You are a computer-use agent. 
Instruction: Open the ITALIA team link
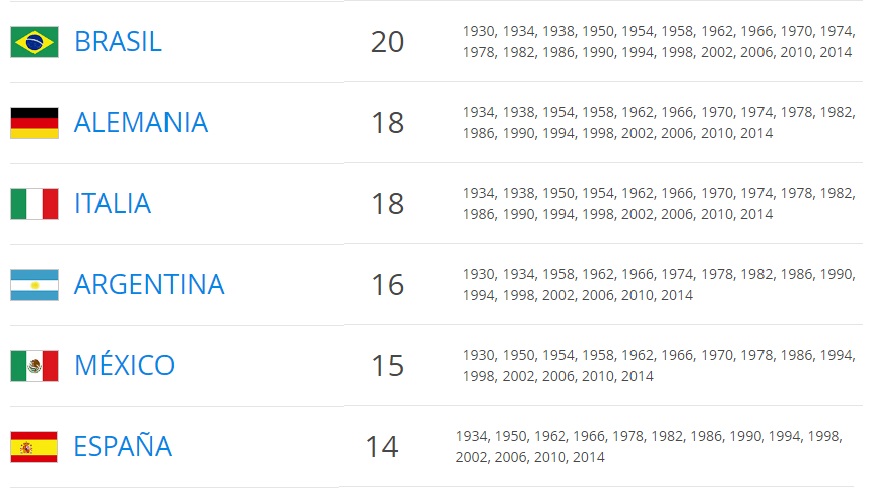point(112,204)
